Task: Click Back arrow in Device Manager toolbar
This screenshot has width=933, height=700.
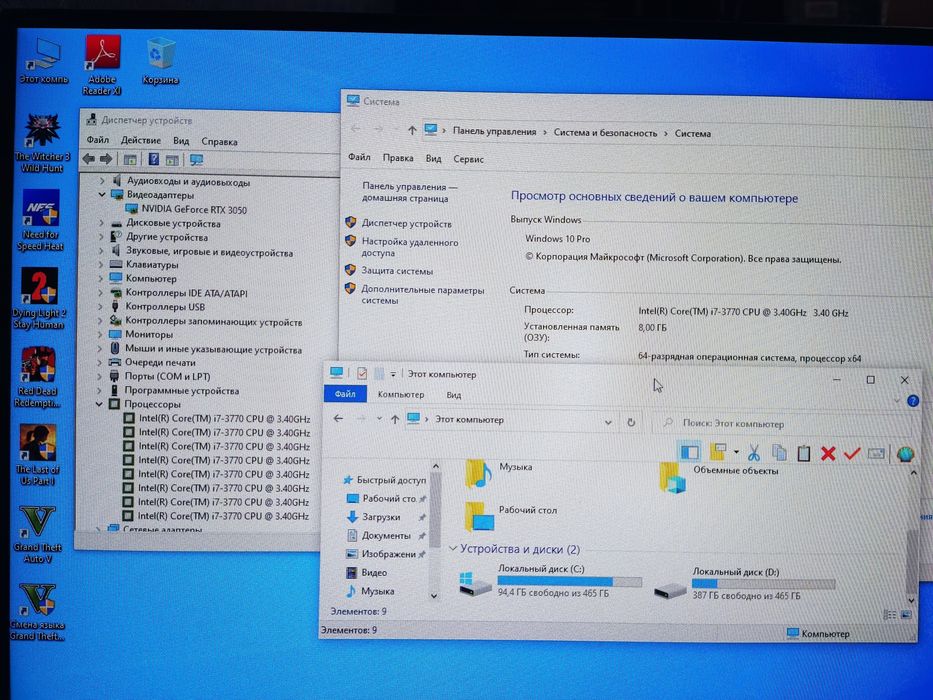Action: [x=89, y=158]
